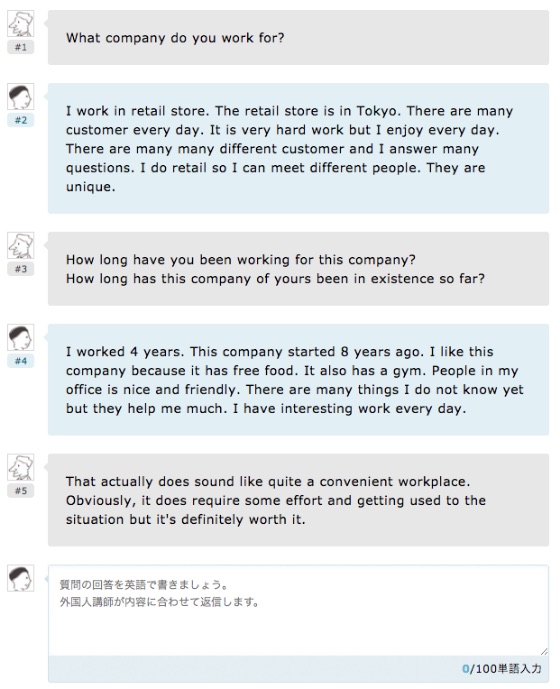The width and height of the screenshot is (560, 689).
Task: Click the teacher avatar beside message #5
Action: (x=21, y=467)
